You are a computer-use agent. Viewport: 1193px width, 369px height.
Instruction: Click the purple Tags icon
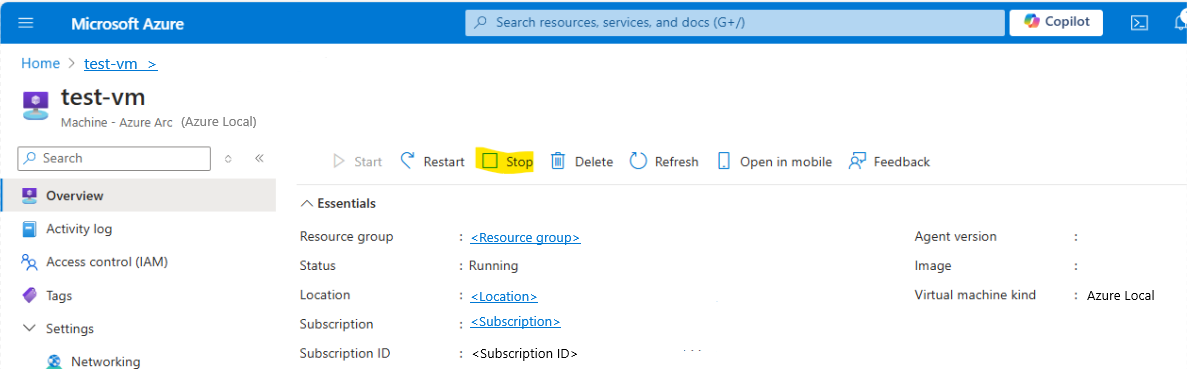[30, 295]
